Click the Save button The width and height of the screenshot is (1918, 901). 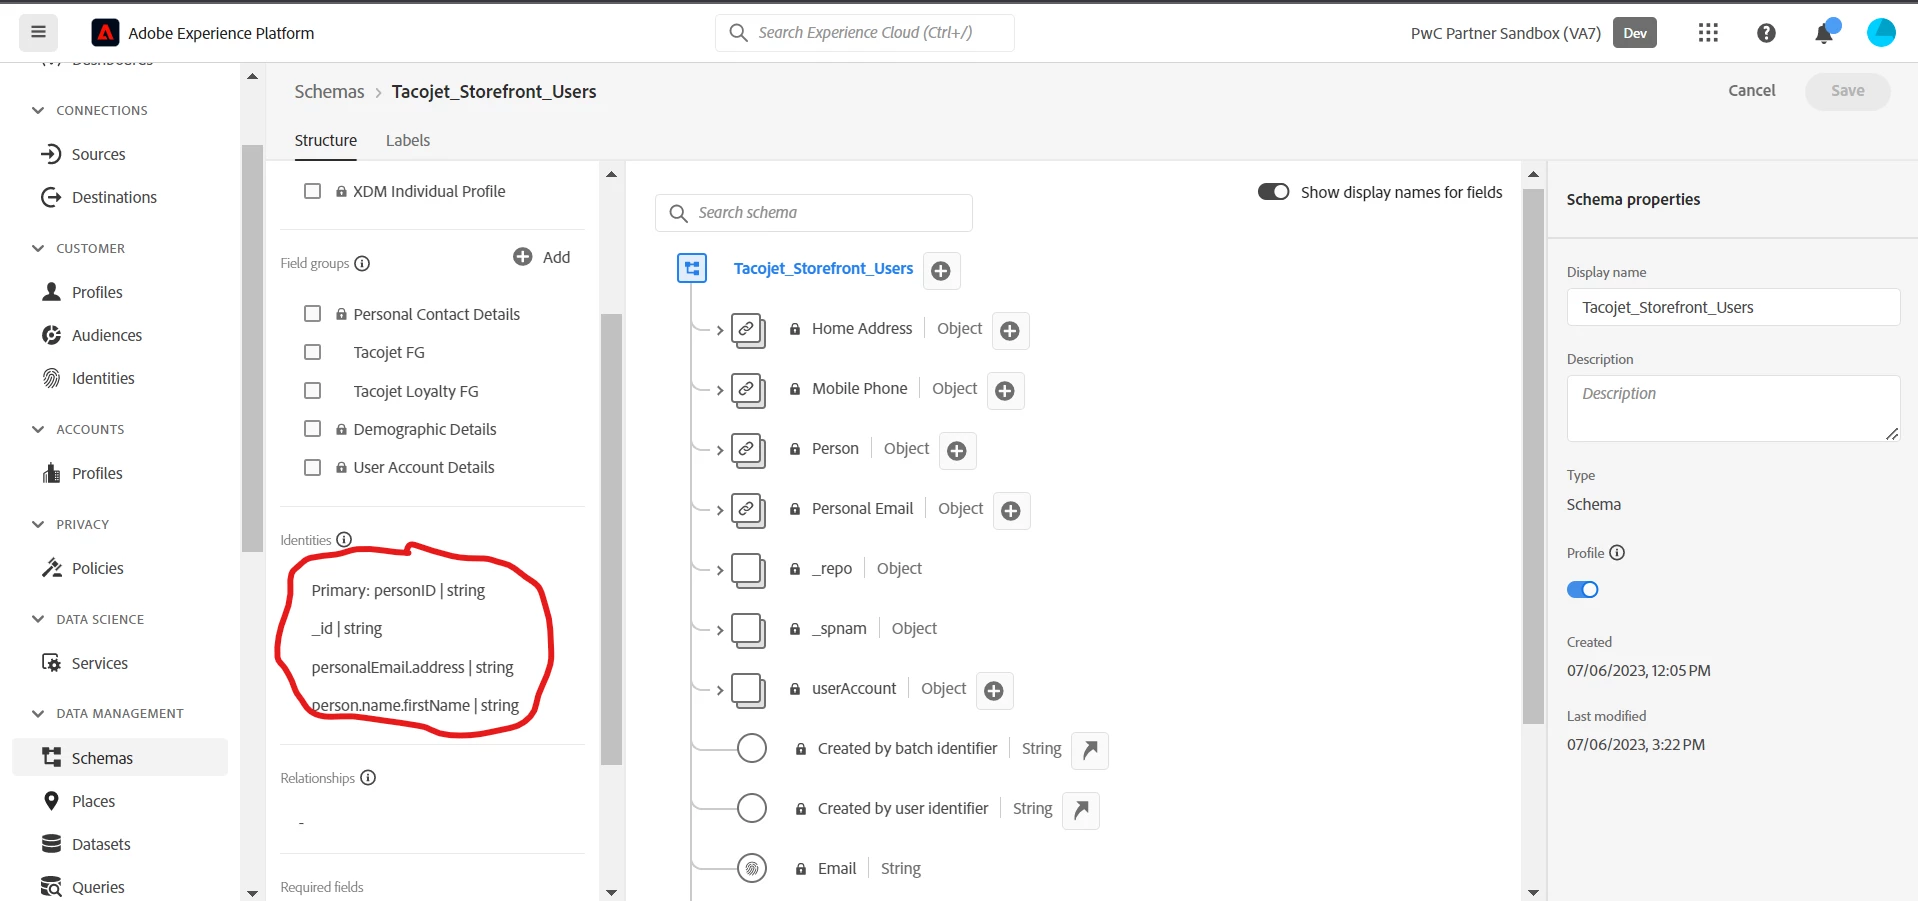coord(1848,91)
